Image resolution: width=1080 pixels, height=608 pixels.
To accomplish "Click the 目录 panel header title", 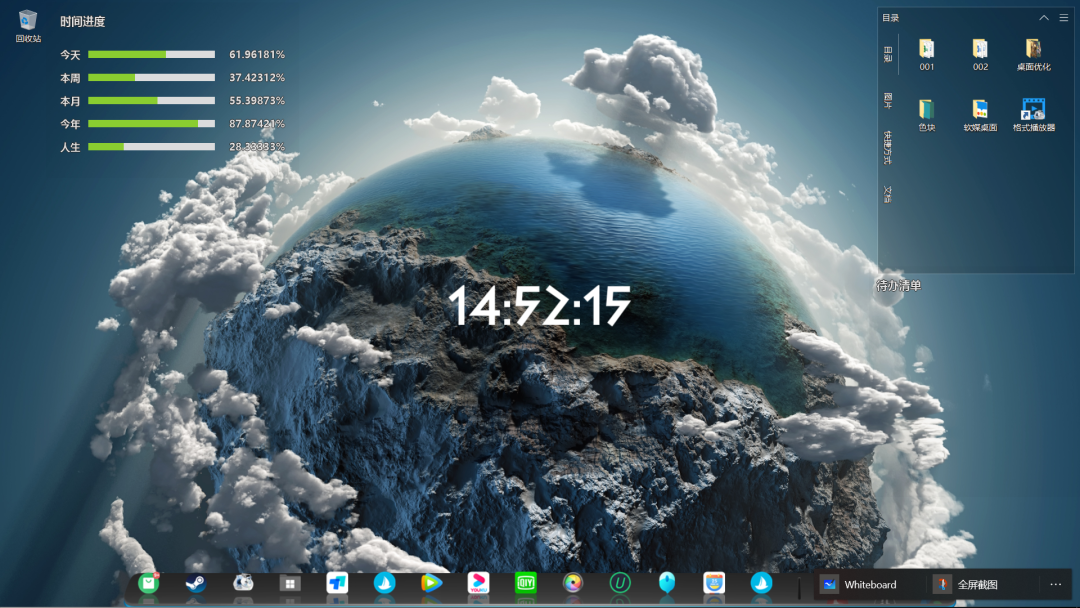I will click(891, 18).
